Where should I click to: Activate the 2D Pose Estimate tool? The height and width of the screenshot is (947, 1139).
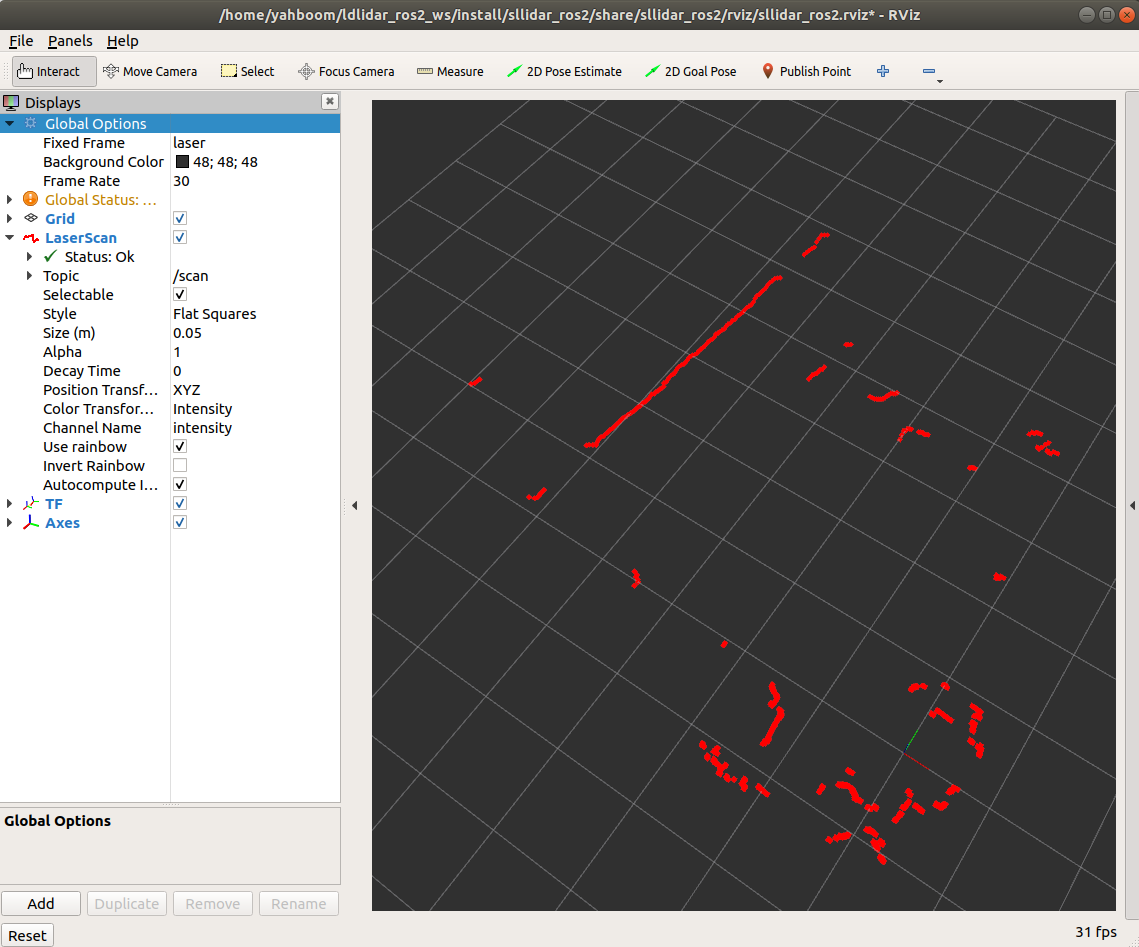pyautogui.click(x=564, y=71)
